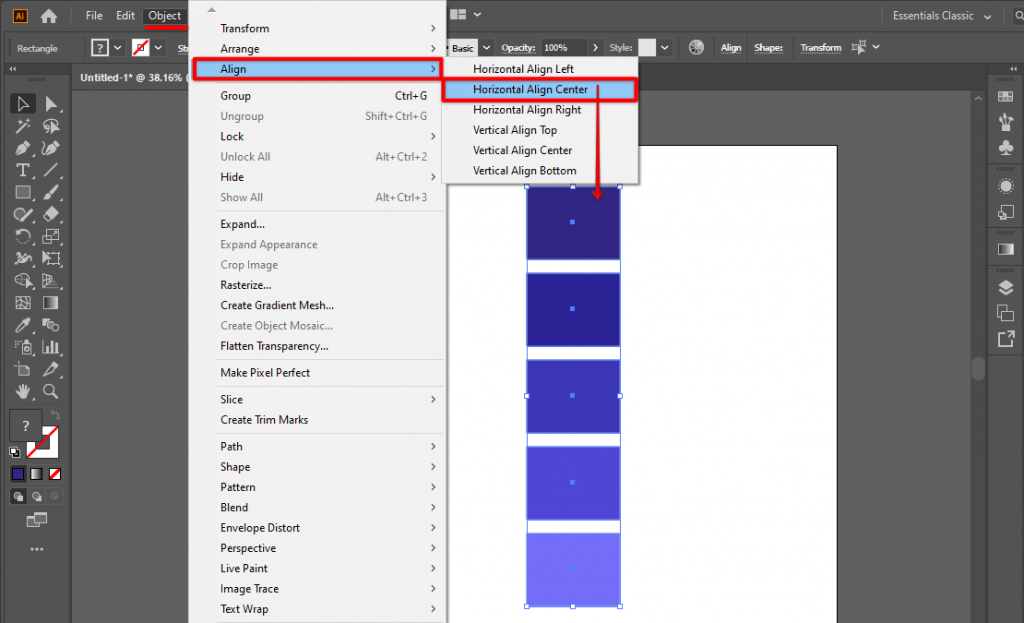This screenshot has height=623, width=1024.
Task: Select the Selection tool
Action: [x=22, y=103]
